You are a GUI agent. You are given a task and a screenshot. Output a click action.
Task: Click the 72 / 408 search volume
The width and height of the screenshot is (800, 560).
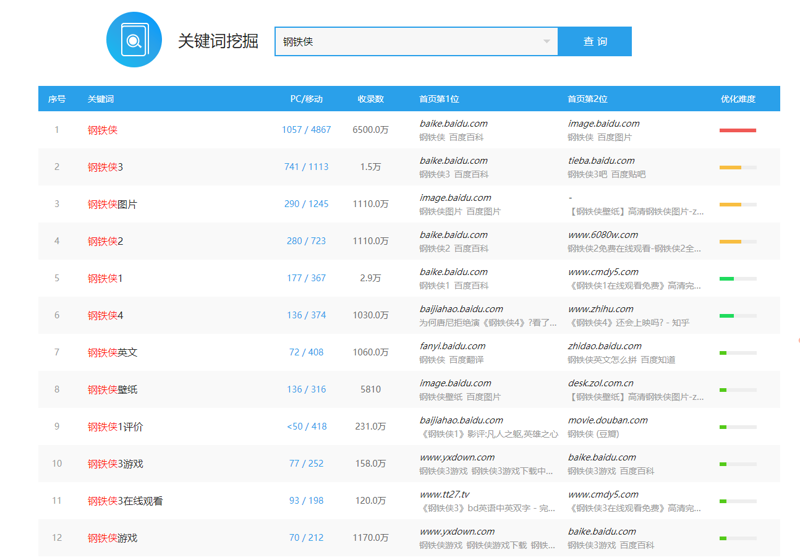(x=306, y=352)
